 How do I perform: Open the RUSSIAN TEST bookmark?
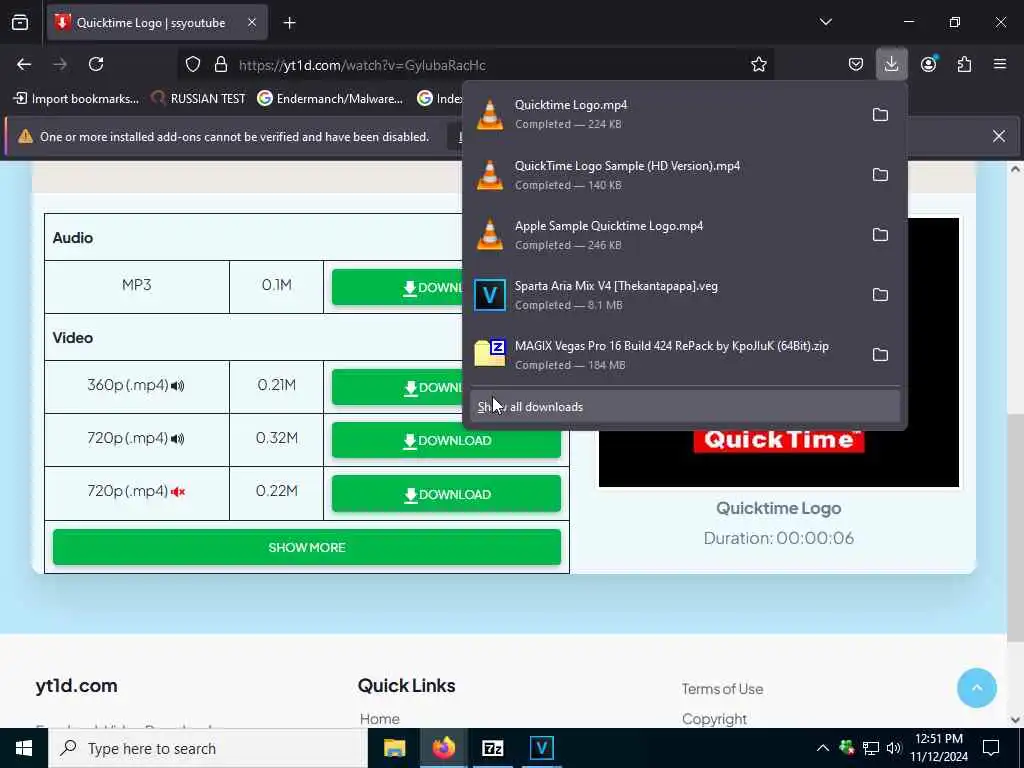tap(199, 99)
